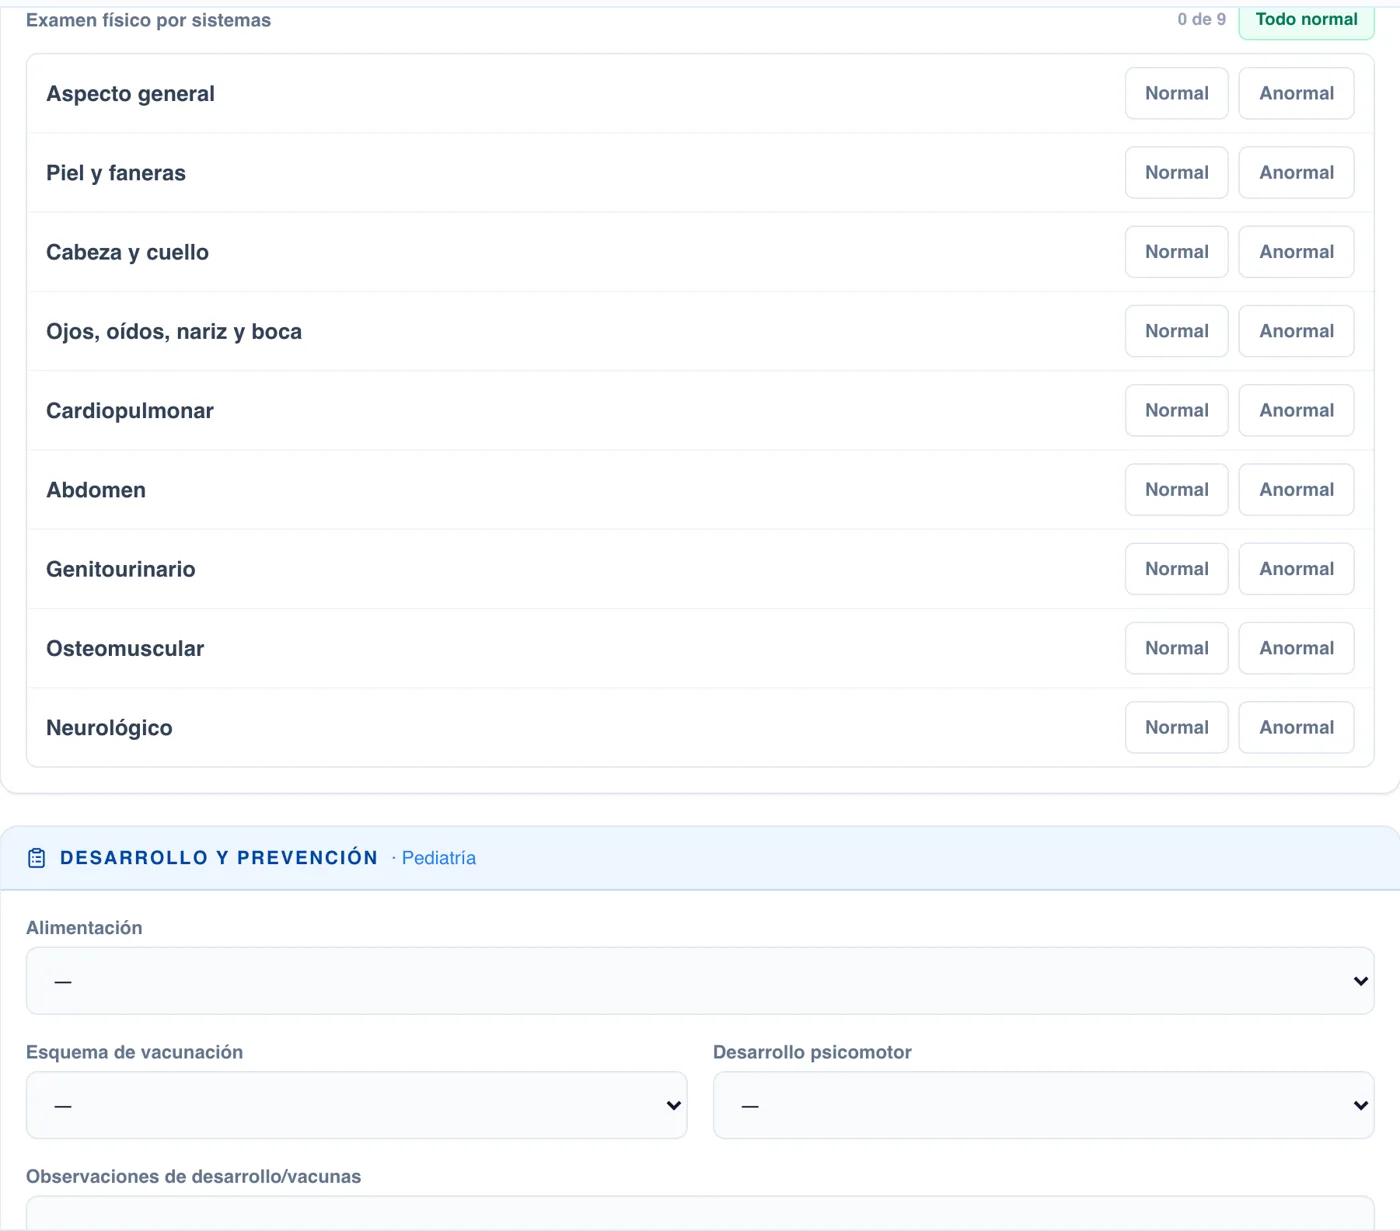Screen dimensions: 1400x1231
Task: Mark Aspecto general as Anormal
Action: 1296,93
